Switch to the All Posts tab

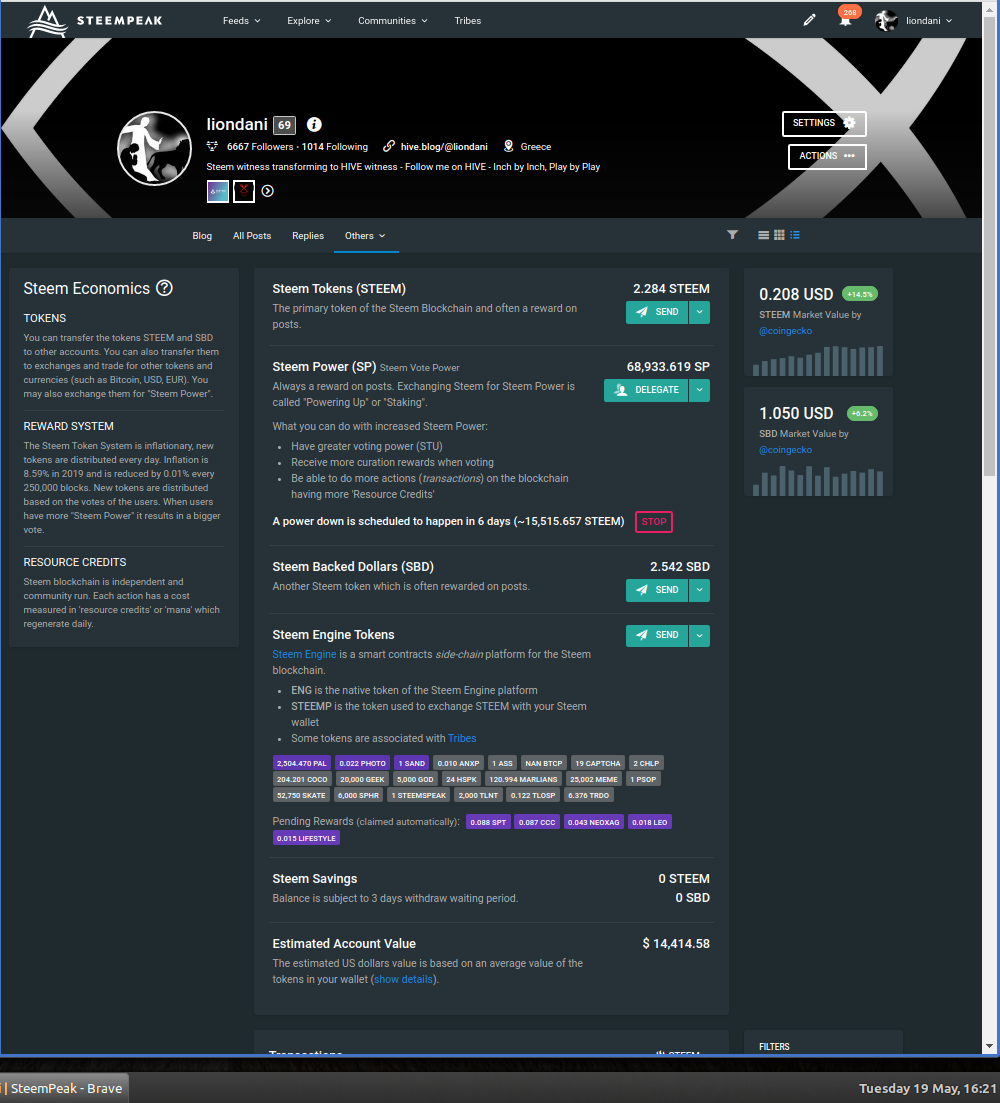pos(252,236)
